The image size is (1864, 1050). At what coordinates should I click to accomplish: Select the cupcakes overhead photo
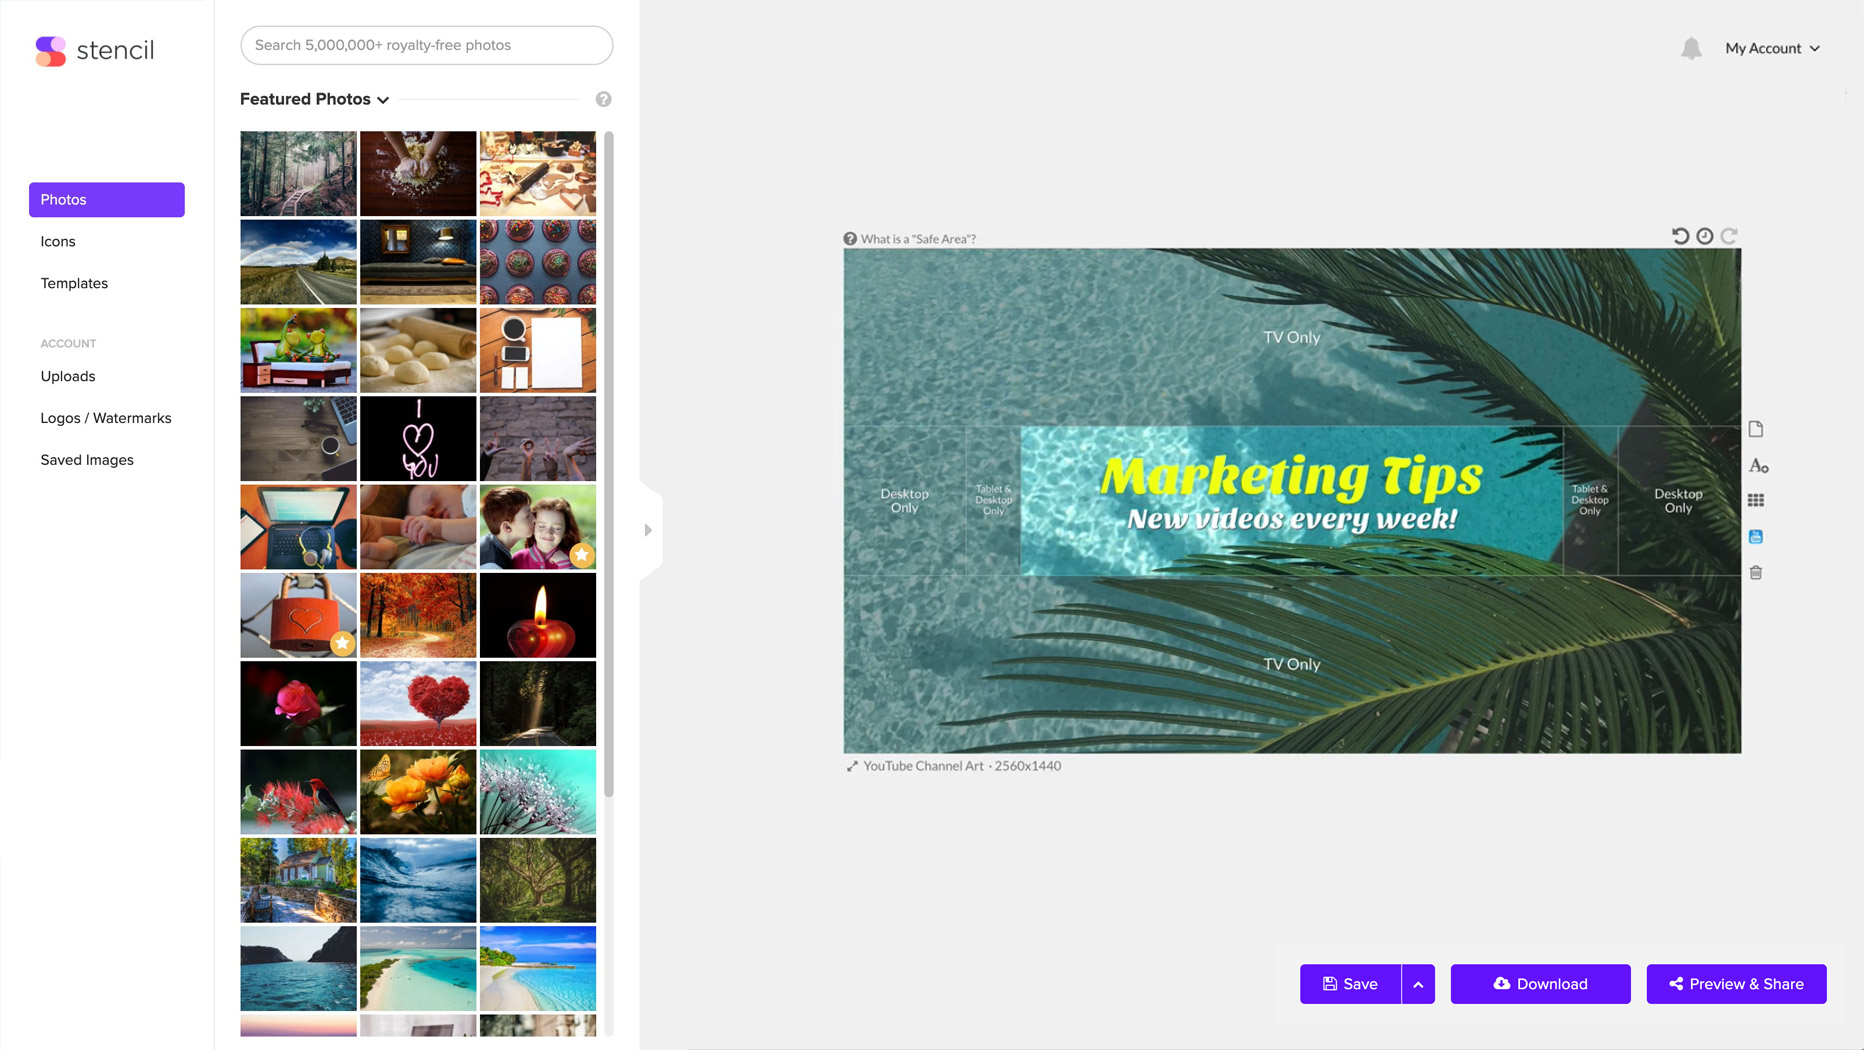tap(538, 262)
